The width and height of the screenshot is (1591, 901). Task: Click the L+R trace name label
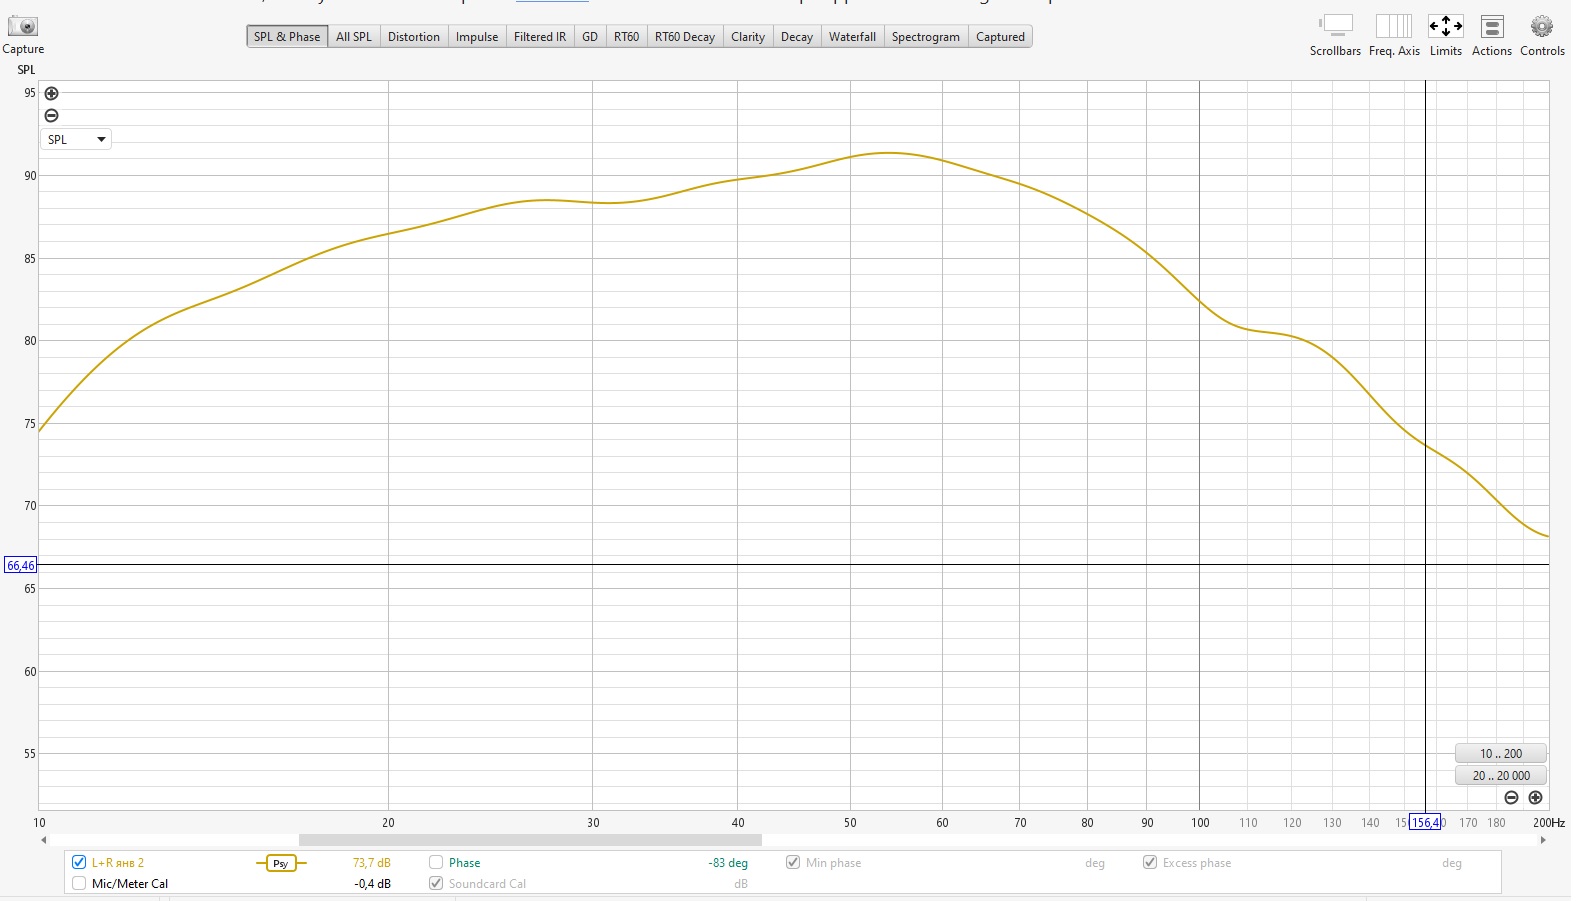click(x=118, y=863)
